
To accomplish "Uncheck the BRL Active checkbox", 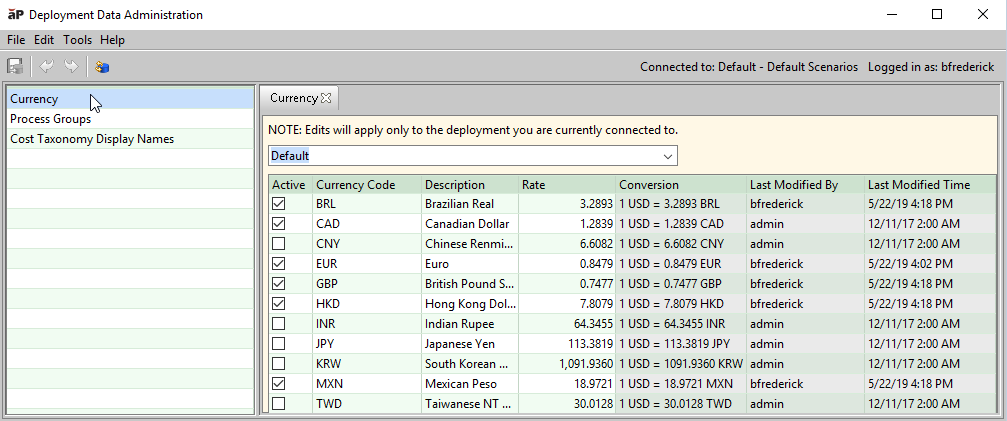I will pyautogui.click(x=279, y=203).
